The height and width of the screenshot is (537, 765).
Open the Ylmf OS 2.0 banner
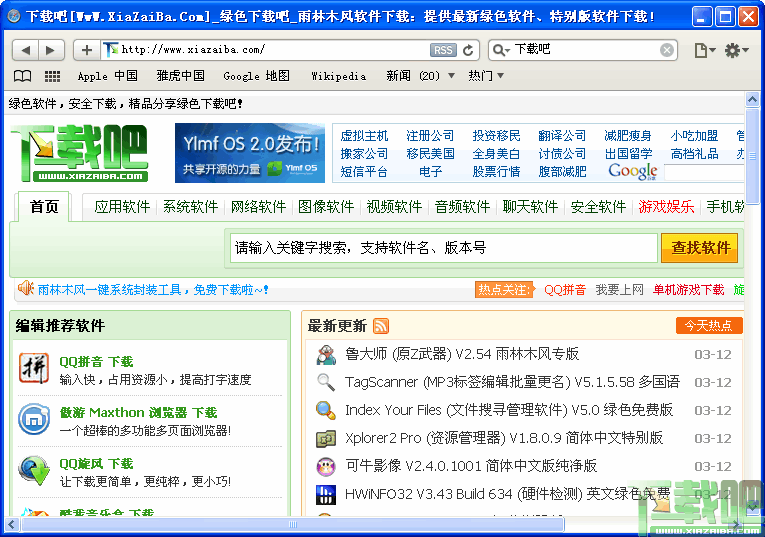pos(250,153)
